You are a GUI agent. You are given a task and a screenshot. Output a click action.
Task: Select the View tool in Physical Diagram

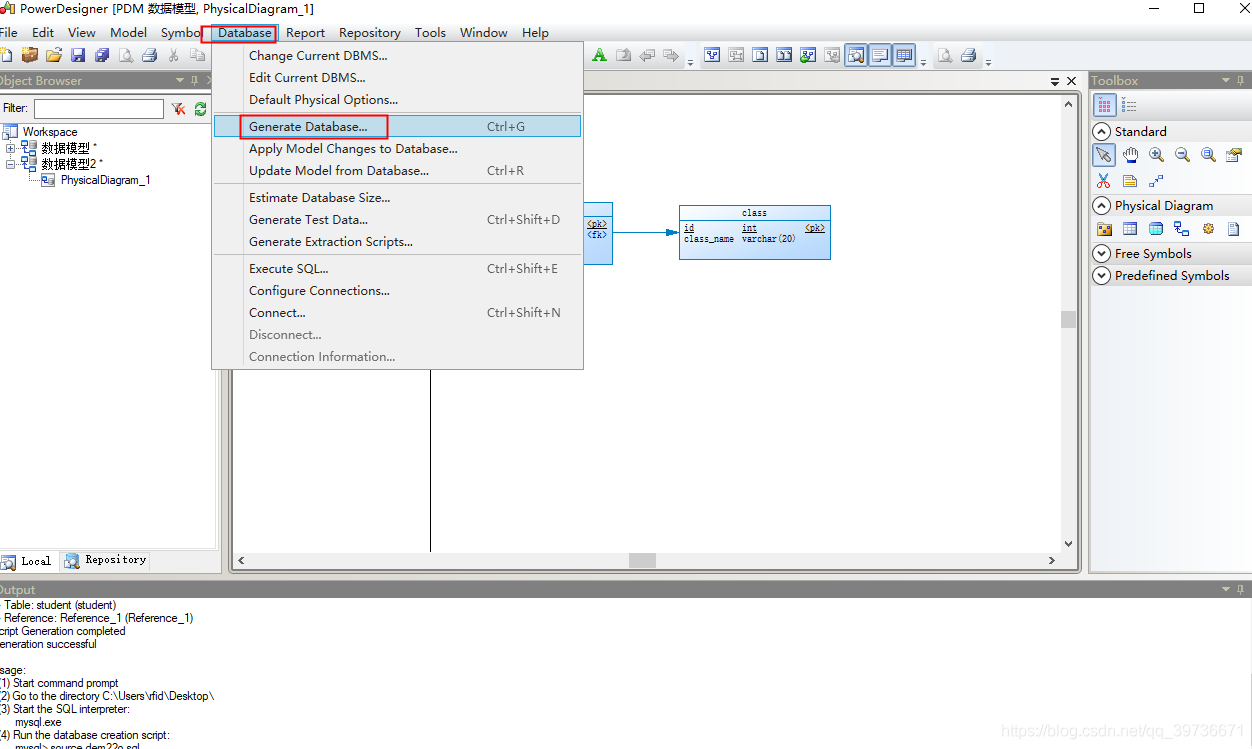click(1156, 229)
